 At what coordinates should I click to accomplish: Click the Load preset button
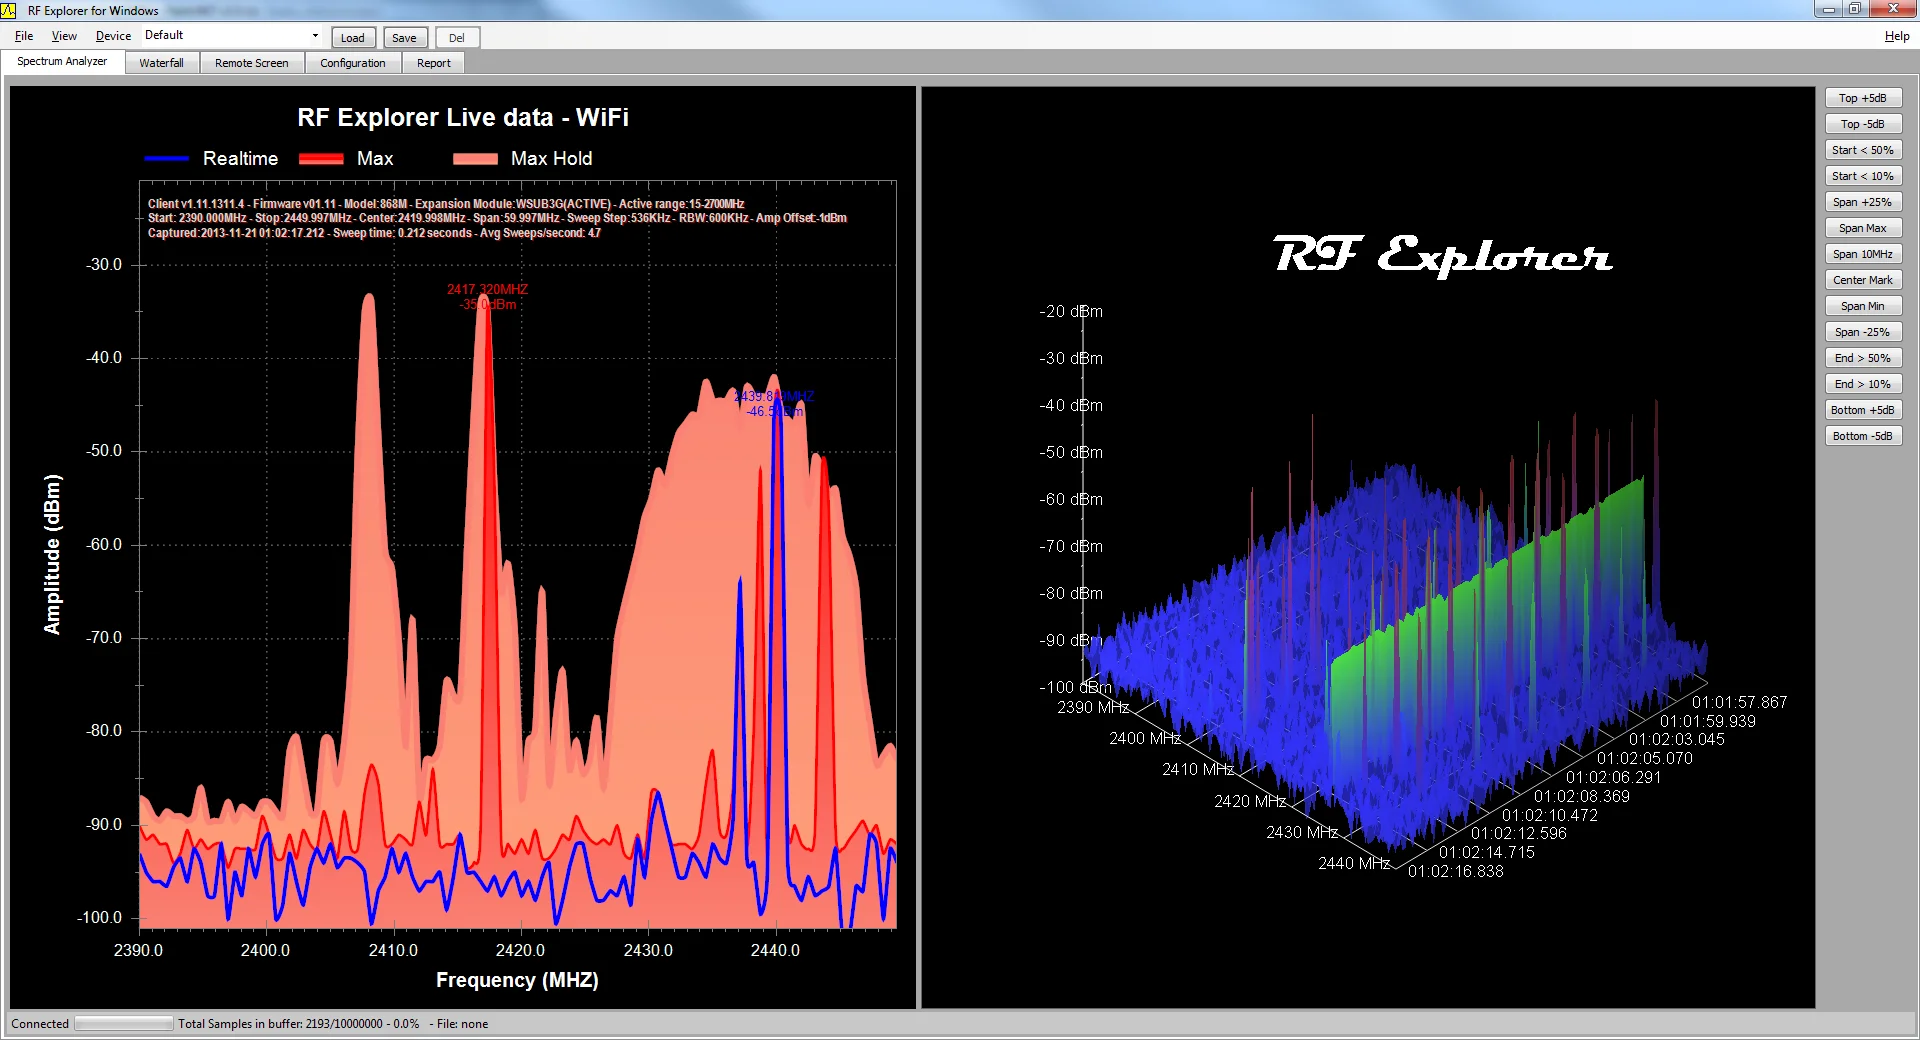pos(352,38)
